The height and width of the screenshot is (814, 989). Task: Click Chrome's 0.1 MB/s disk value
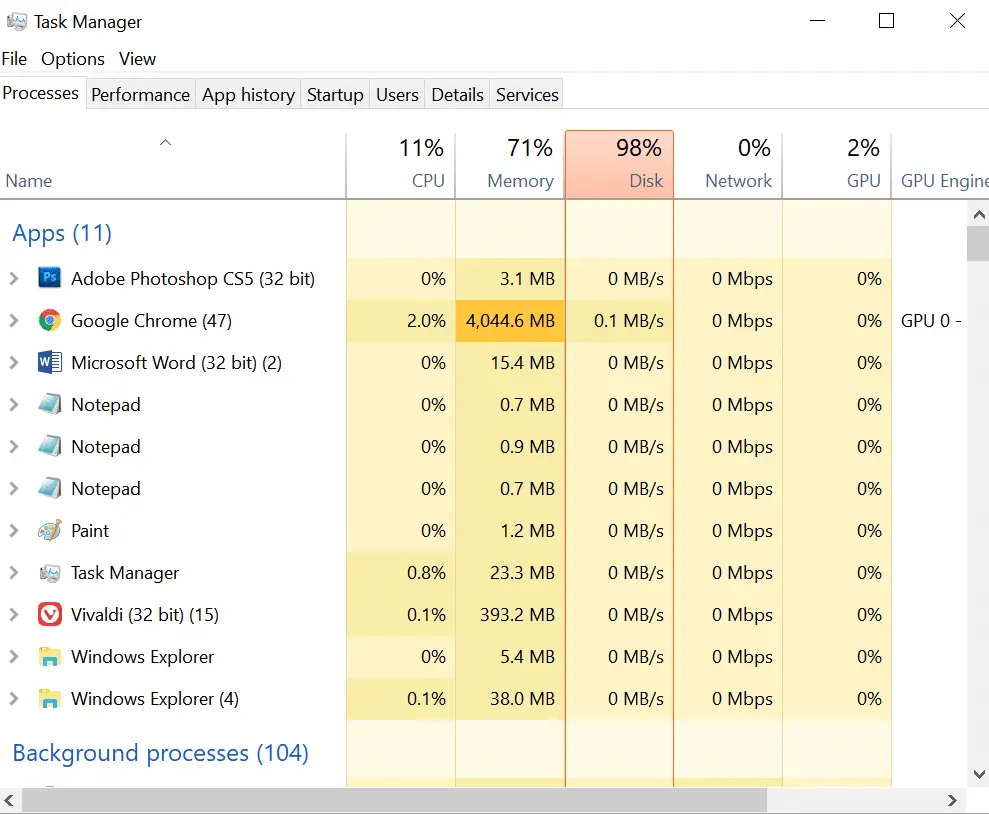pyautogui.click(x=629, y=320)
